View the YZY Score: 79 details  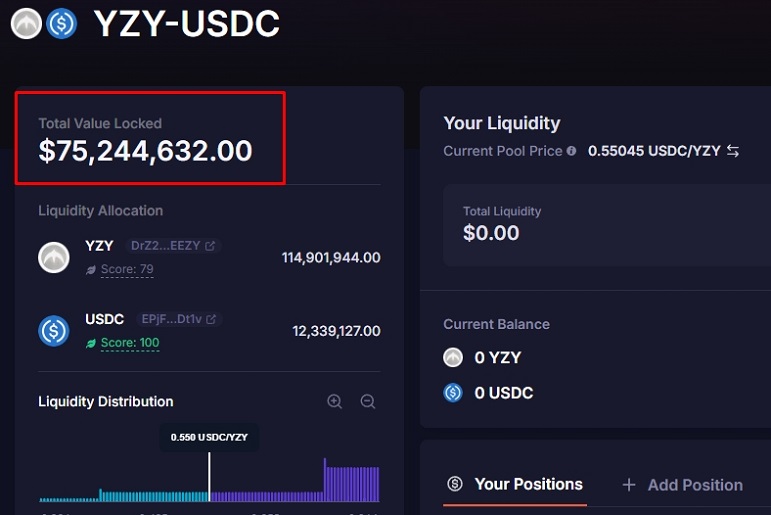[x=127, y=269]
